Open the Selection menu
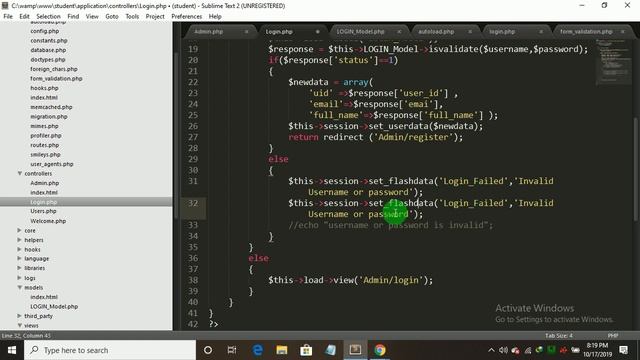This screenshot has width=640, height=360. coord(48,16)
